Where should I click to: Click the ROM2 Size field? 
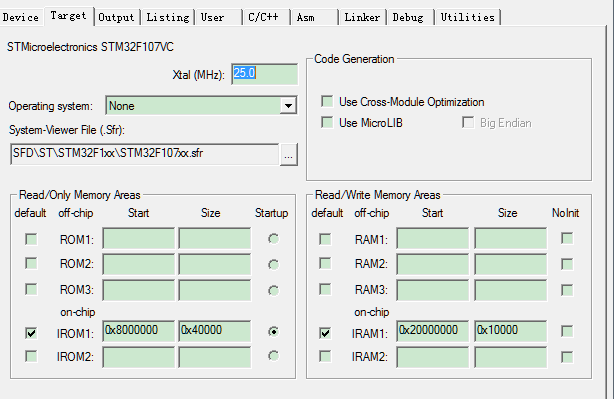(x=215, y=264)
